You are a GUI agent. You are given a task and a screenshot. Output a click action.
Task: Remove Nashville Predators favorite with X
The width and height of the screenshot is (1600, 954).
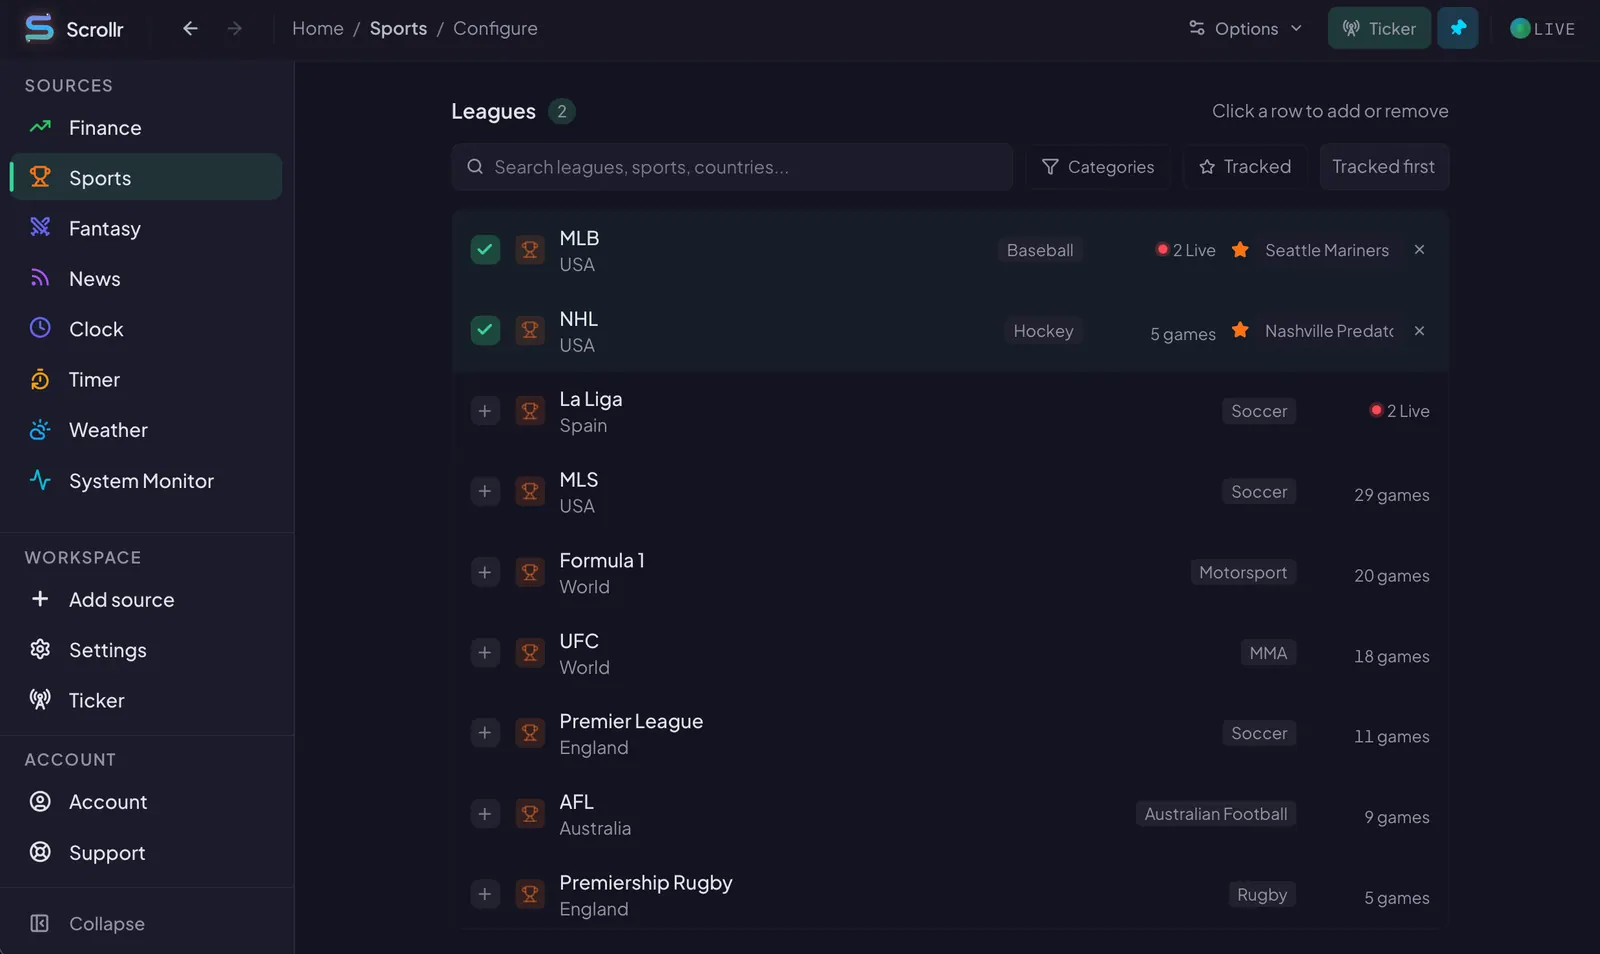(x=1419, y=330)
